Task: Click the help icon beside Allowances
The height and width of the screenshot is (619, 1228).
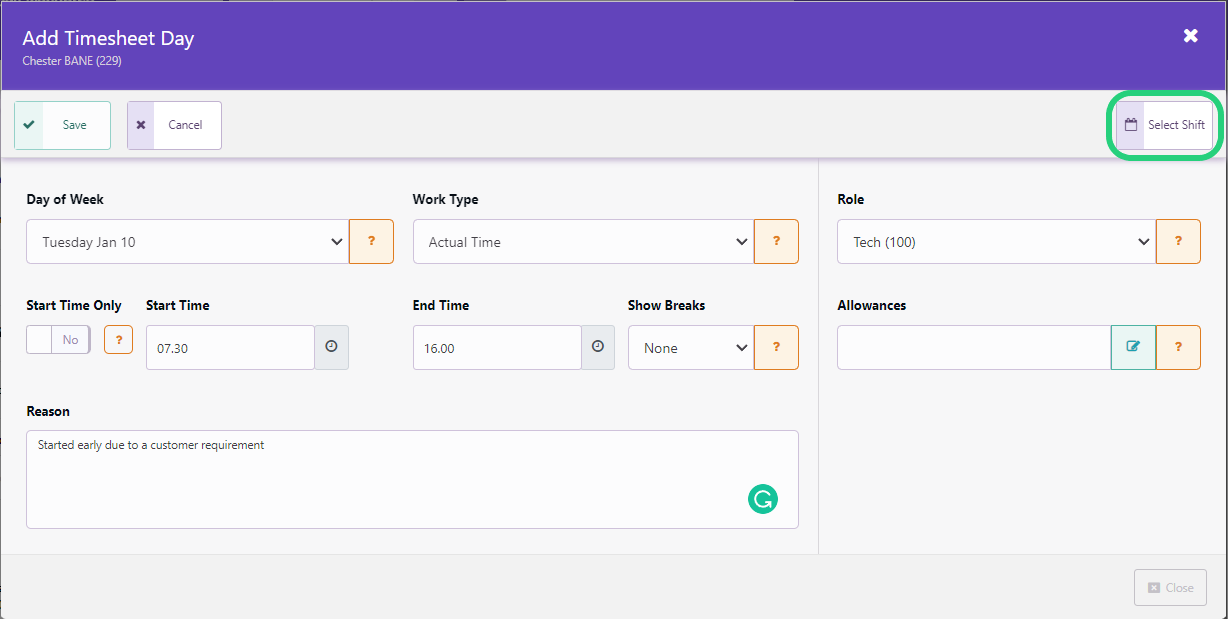Action: tap(1178, 347)
